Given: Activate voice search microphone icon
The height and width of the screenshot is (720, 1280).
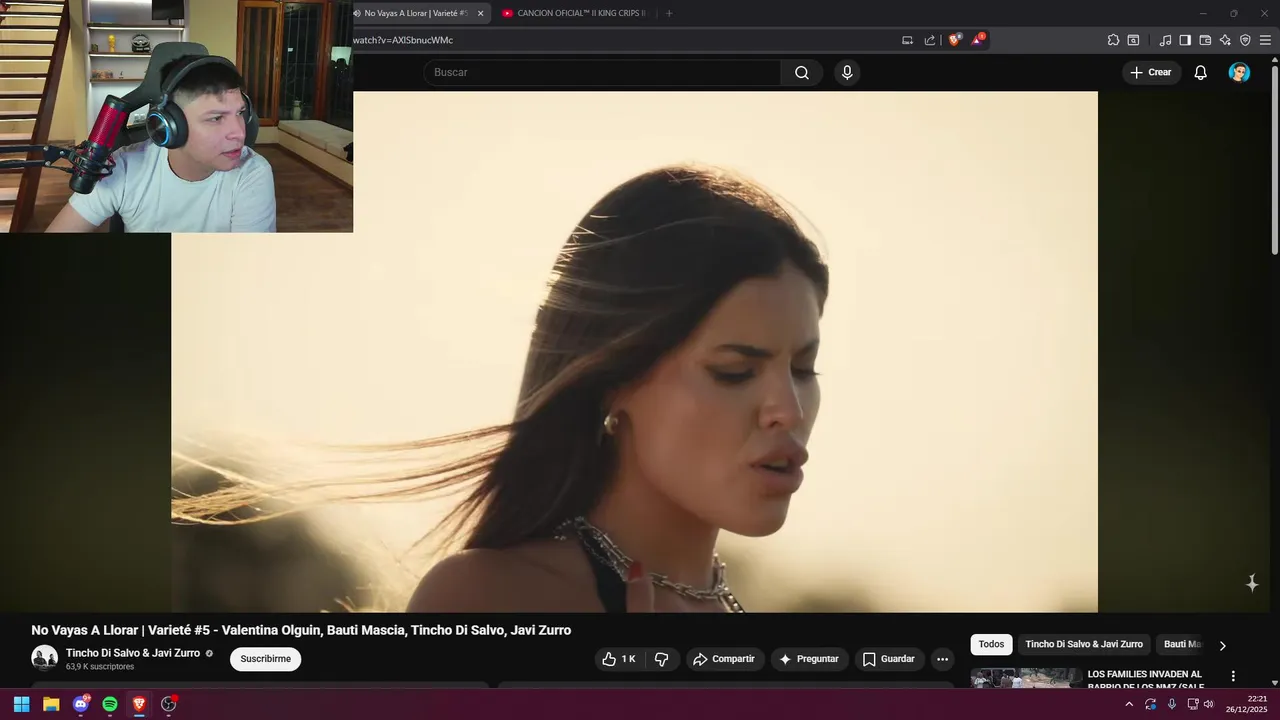Looking at the screenshot, I should coord(847,72).
